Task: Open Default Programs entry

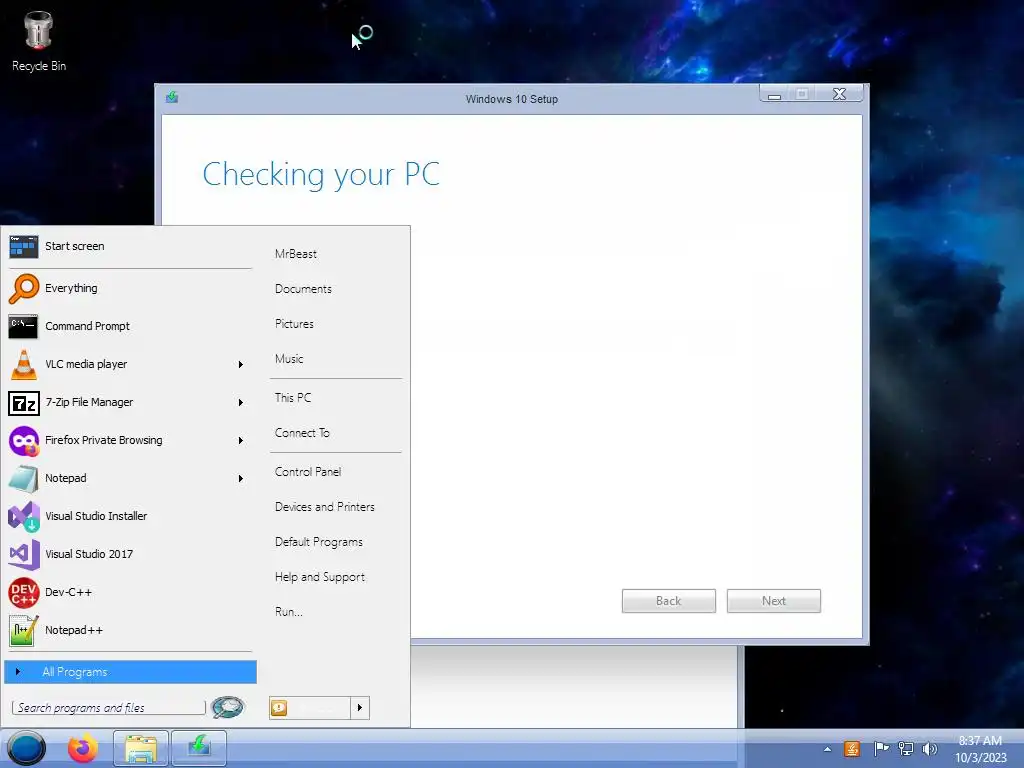Action: click(318, 542)
